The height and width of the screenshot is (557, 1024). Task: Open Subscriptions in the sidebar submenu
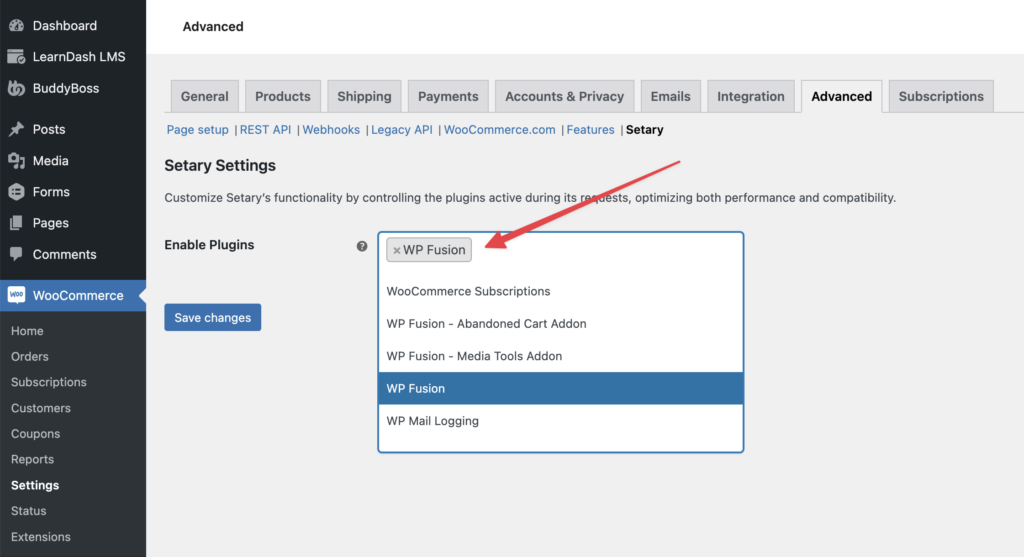click(48, 382)
